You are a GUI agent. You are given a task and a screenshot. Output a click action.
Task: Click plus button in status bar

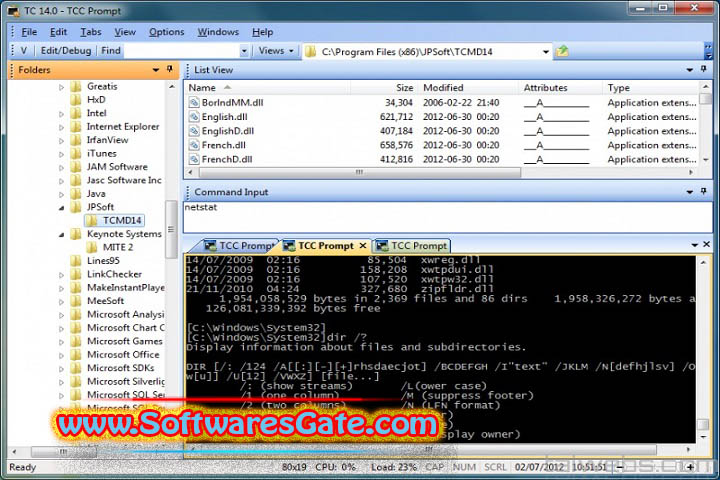pyautogui.click(x=691, y=467)
